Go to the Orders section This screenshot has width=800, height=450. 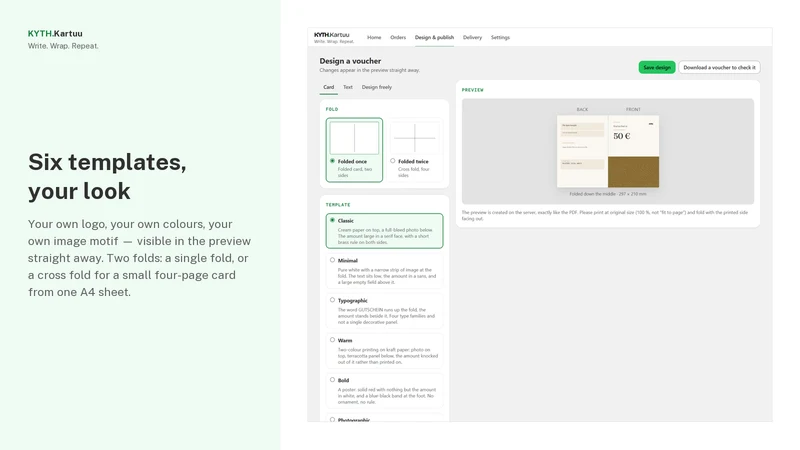(398, 37)
